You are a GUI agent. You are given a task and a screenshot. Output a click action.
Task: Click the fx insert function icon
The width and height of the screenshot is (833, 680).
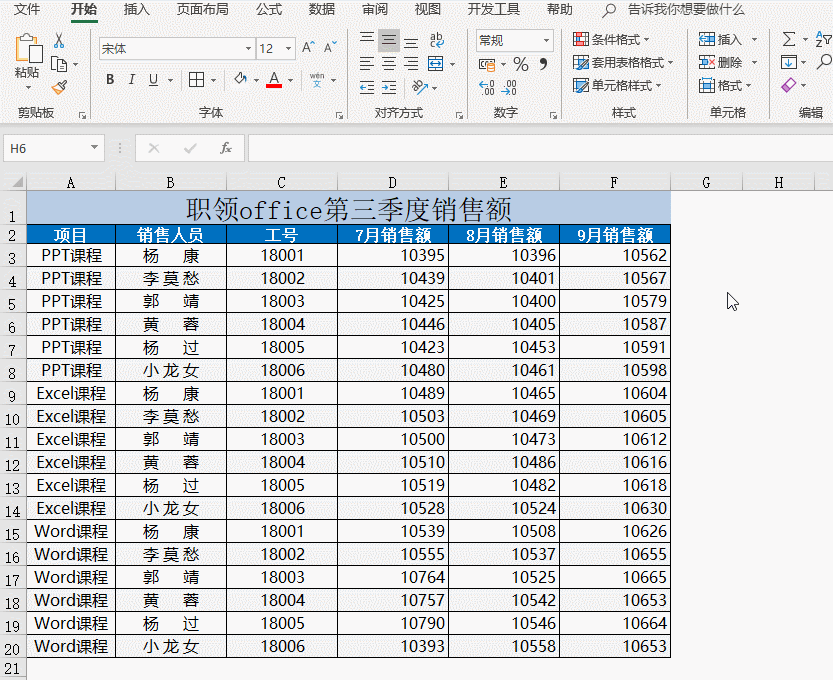pos(225,148)
